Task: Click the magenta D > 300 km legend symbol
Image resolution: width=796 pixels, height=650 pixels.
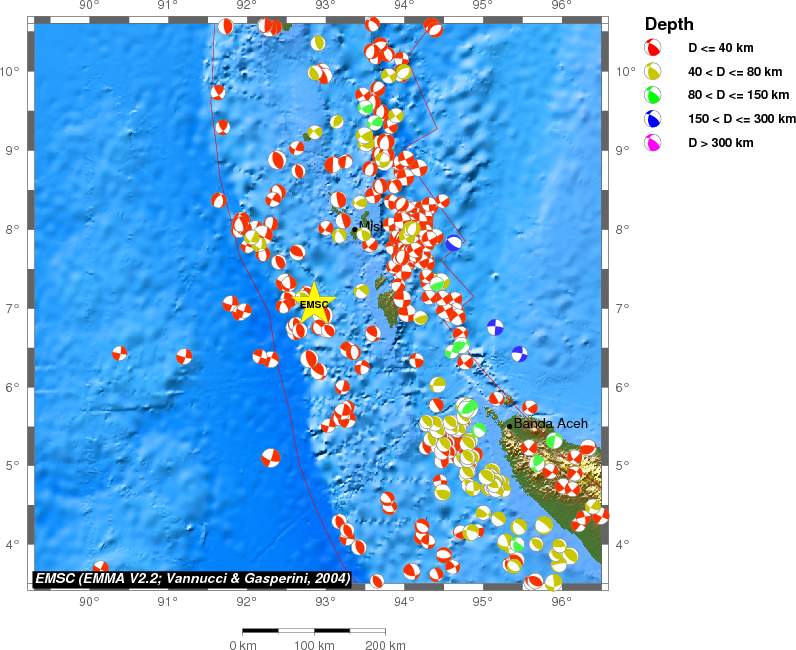Action: [x=653, y=143]
